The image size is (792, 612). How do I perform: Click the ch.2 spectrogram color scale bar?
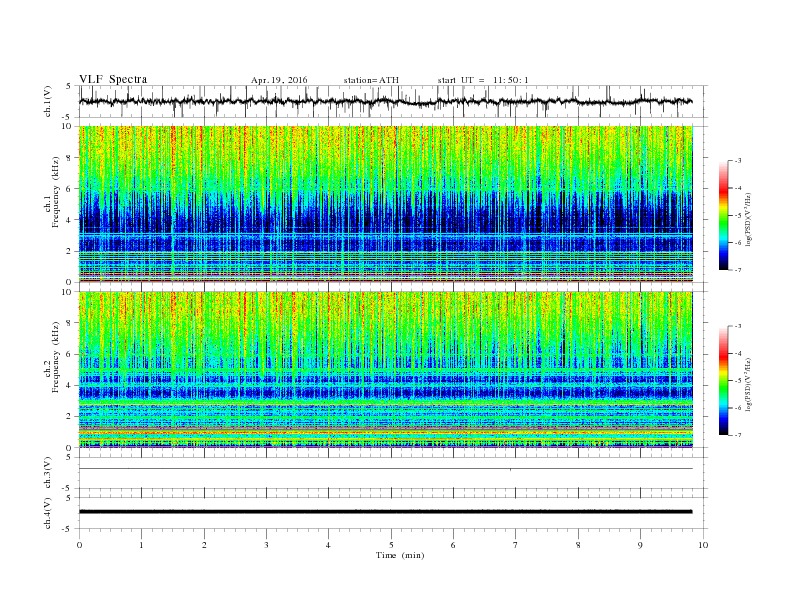pyautogui.click(x=723, y=380)
